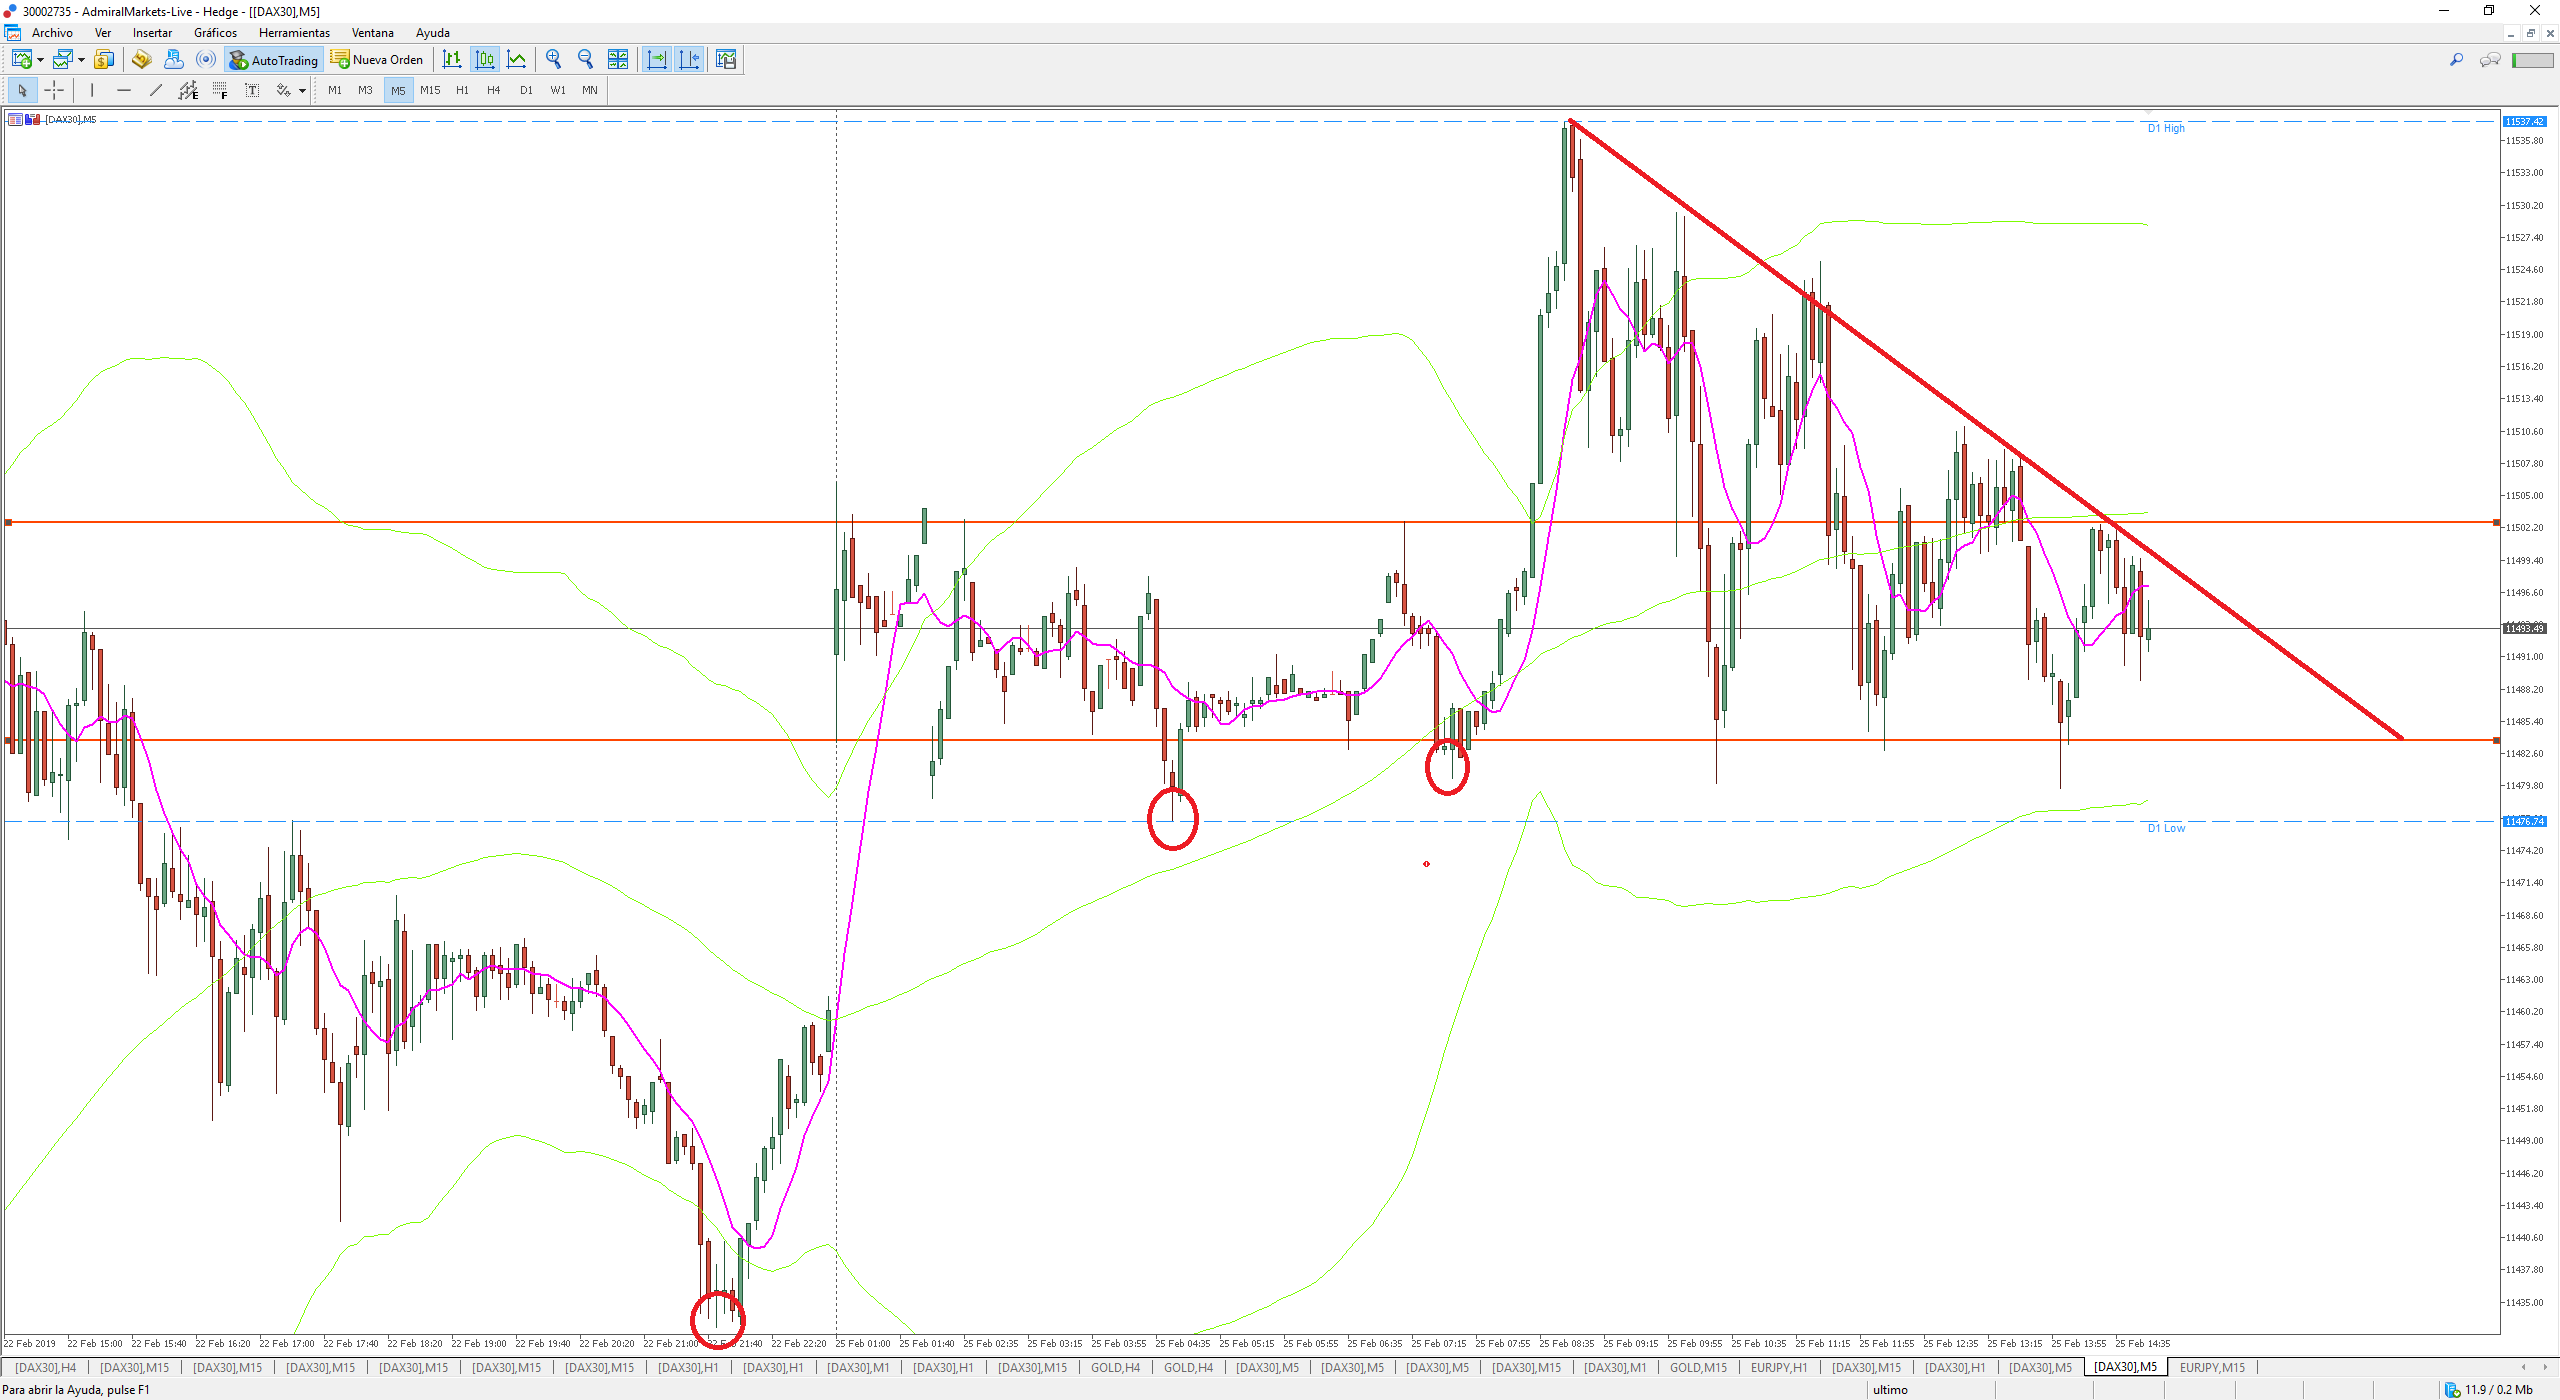Select the text label drawing tool
Viewport: 2560px width, 1400px height.
(x=252, y=90)
